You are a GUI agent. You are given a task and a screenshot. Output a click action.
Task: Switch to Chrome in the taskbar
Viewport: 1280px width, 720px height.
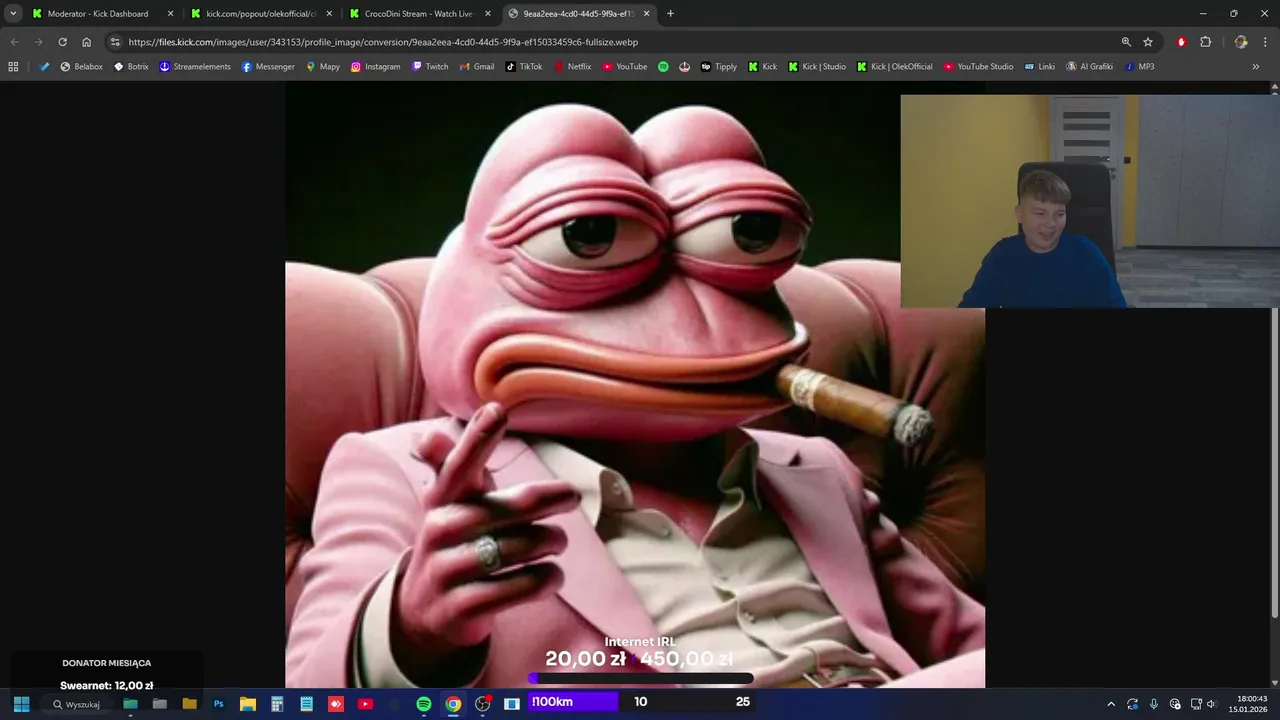pyautogui.click(x=453, y=703)
